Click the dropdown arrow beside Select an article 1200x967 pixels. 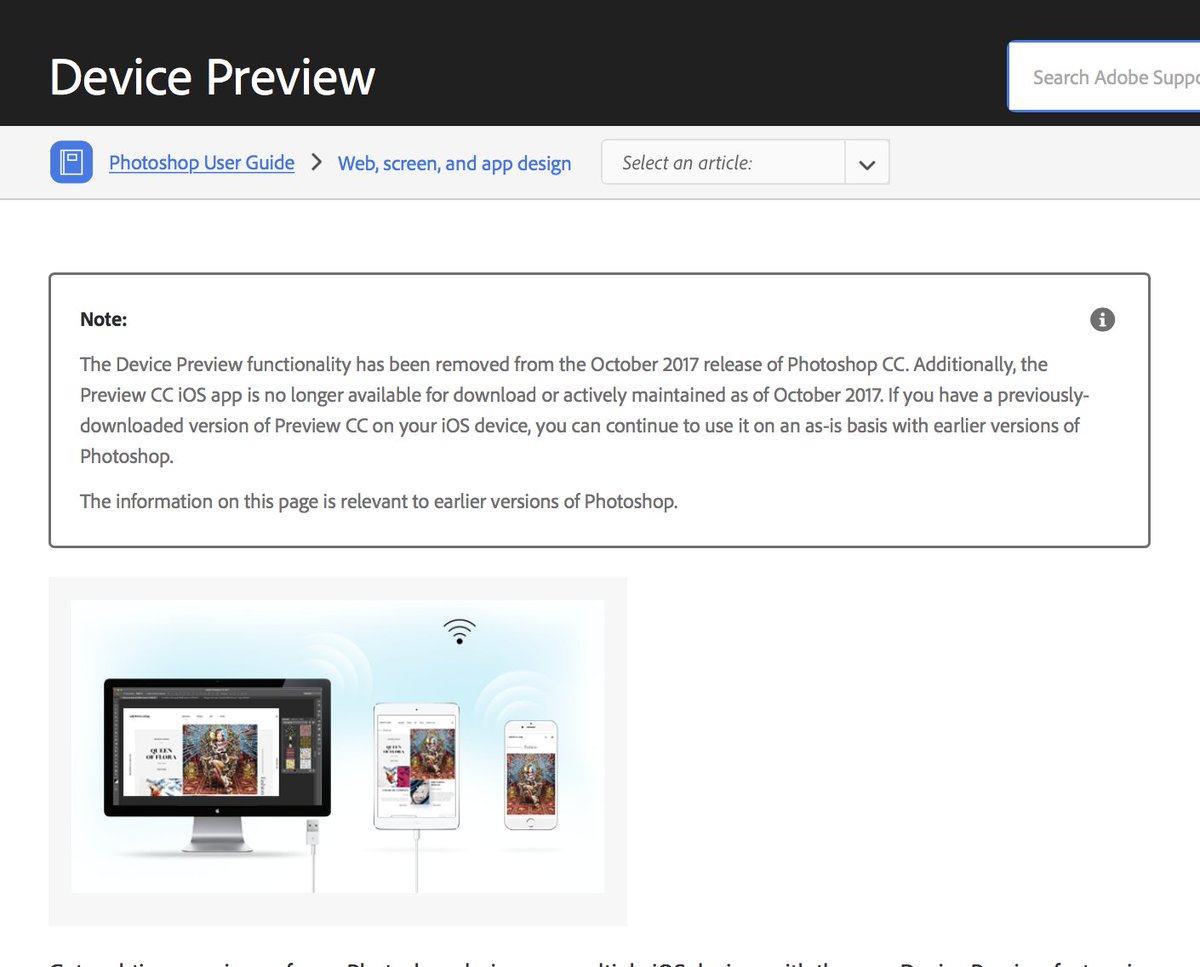[867, 163]
